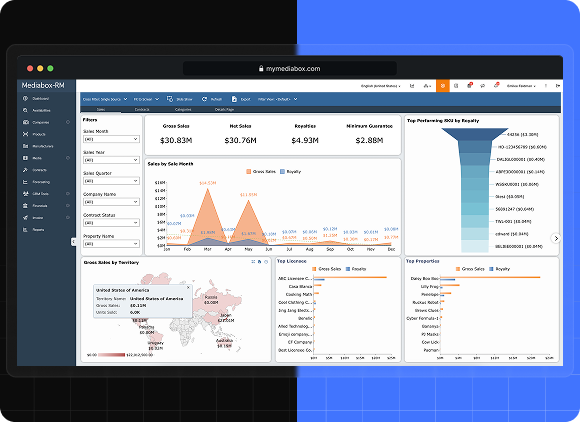Click the Refresh icon in toolbar

pyautogui.click(x=204, y=99)
